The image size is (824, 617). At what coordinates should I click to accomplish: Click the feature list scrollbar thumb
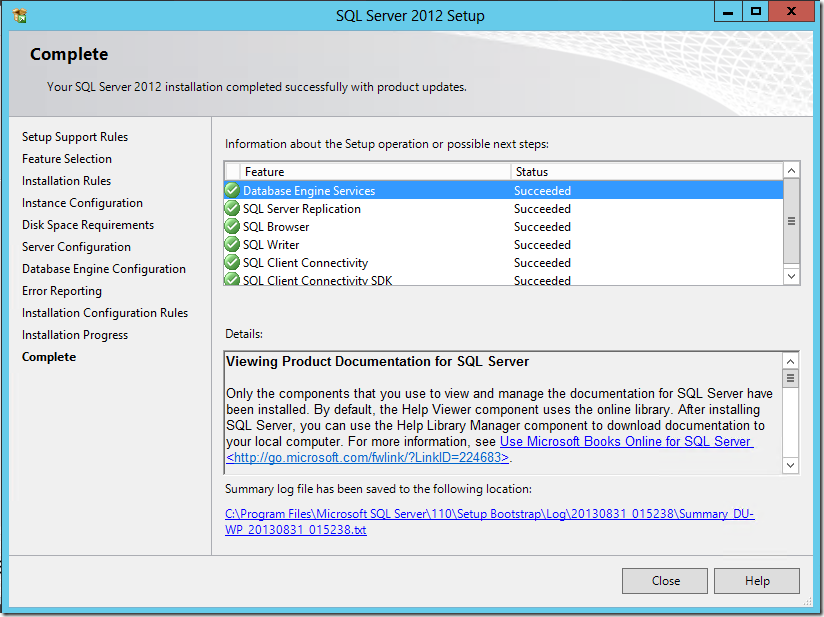point(791,221)
